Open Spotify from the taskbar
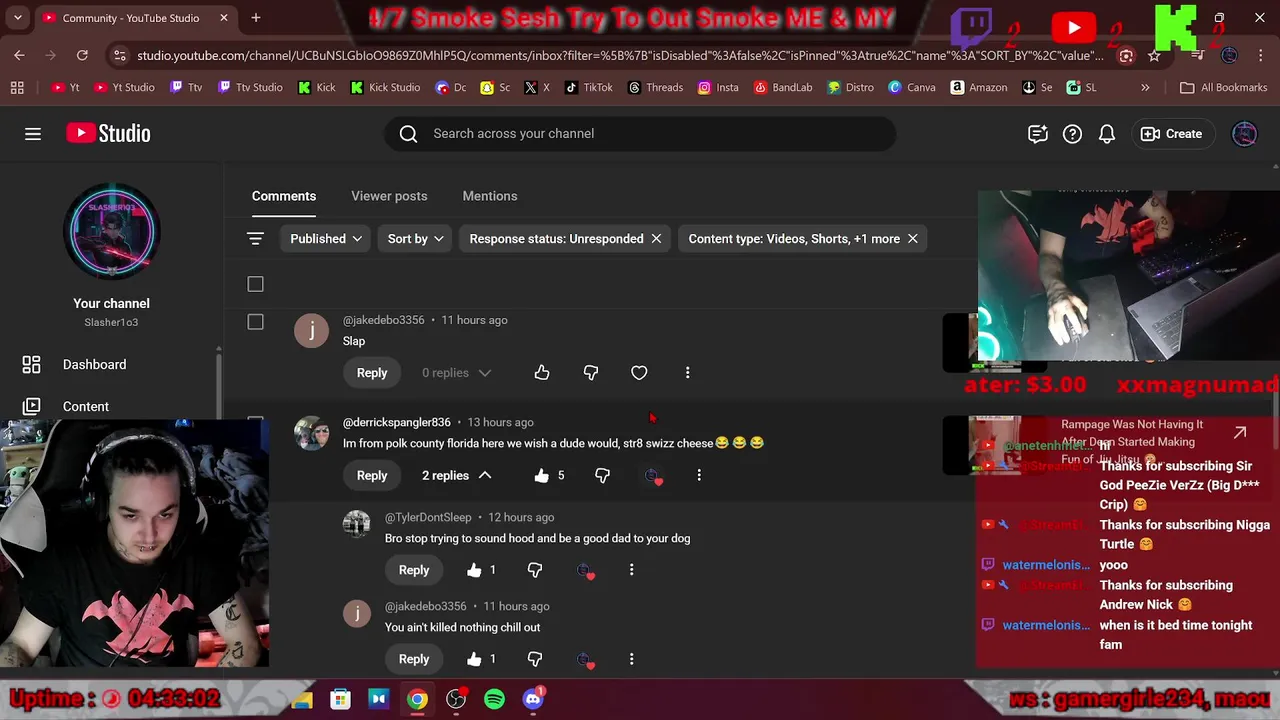The height and width of the screenshot is (720, 1280). coord(494,700)
